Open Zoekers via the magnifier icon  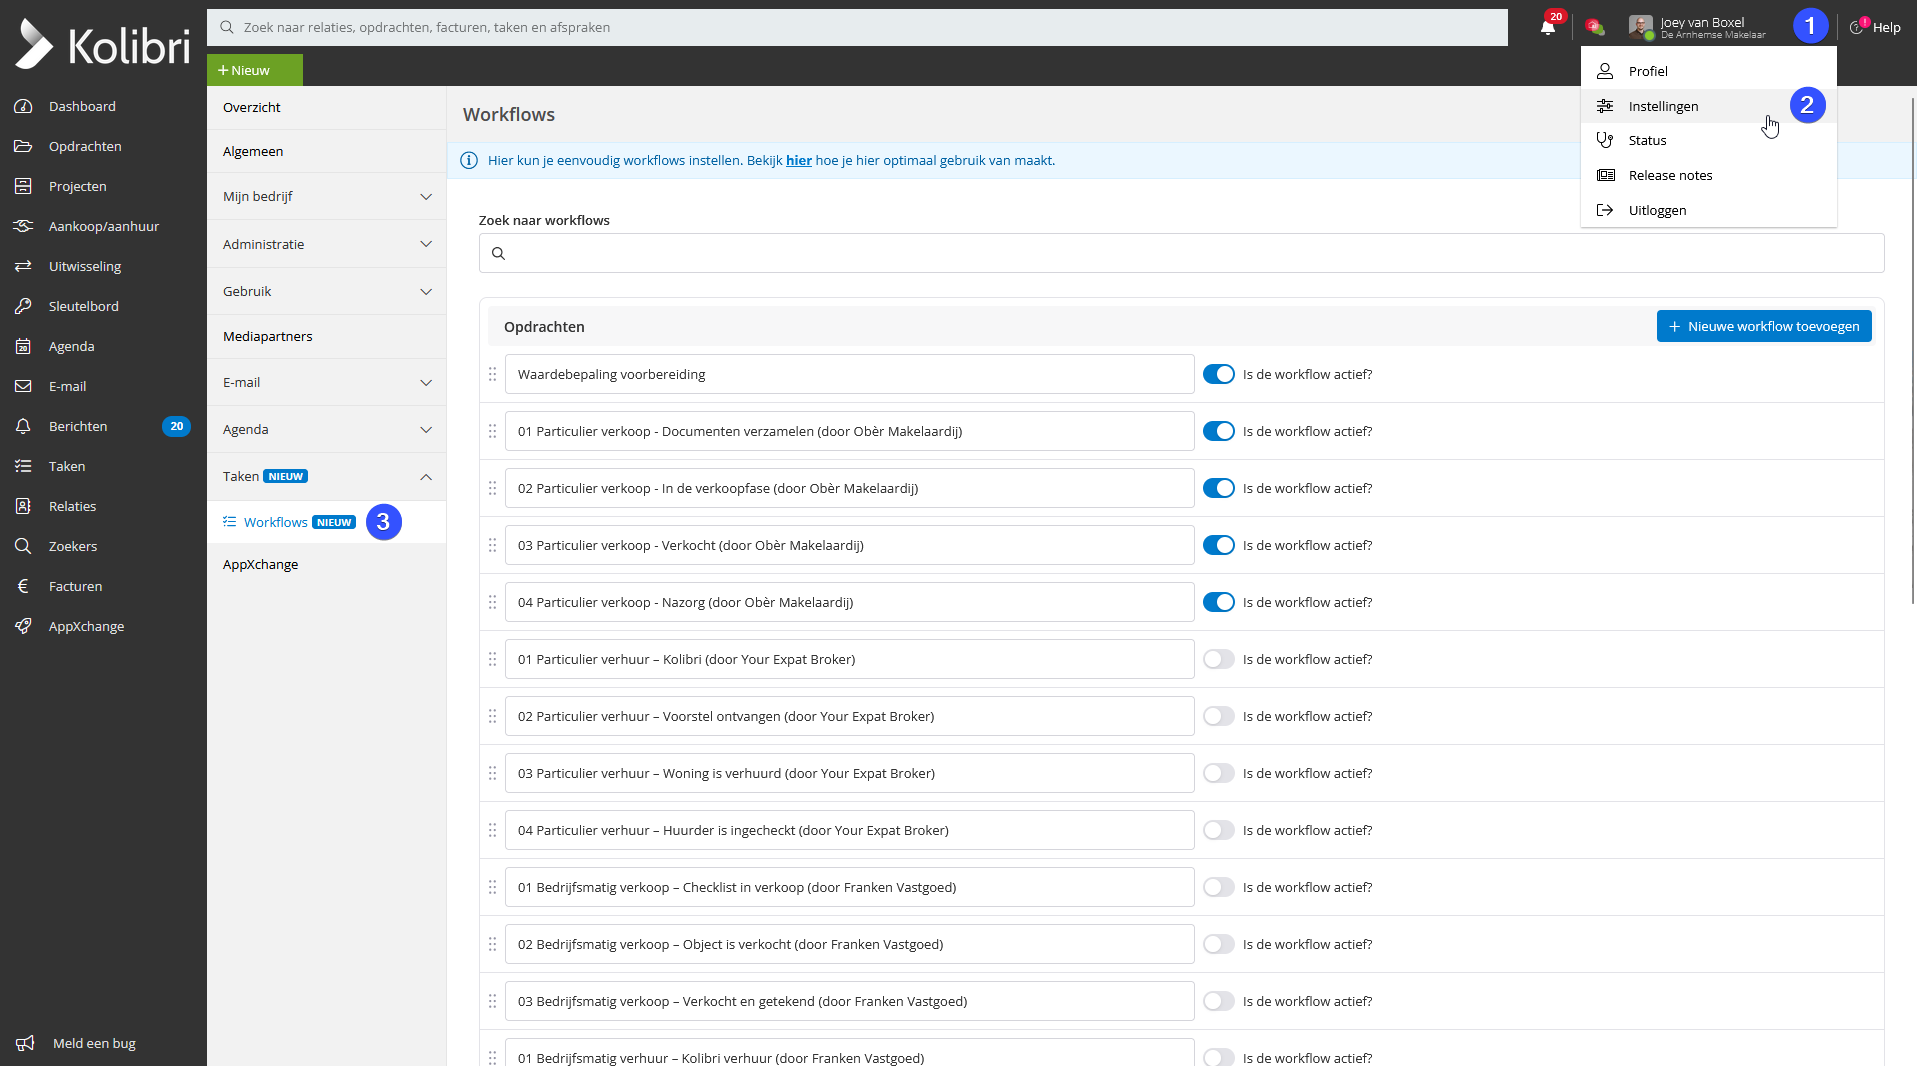(23, 546)
